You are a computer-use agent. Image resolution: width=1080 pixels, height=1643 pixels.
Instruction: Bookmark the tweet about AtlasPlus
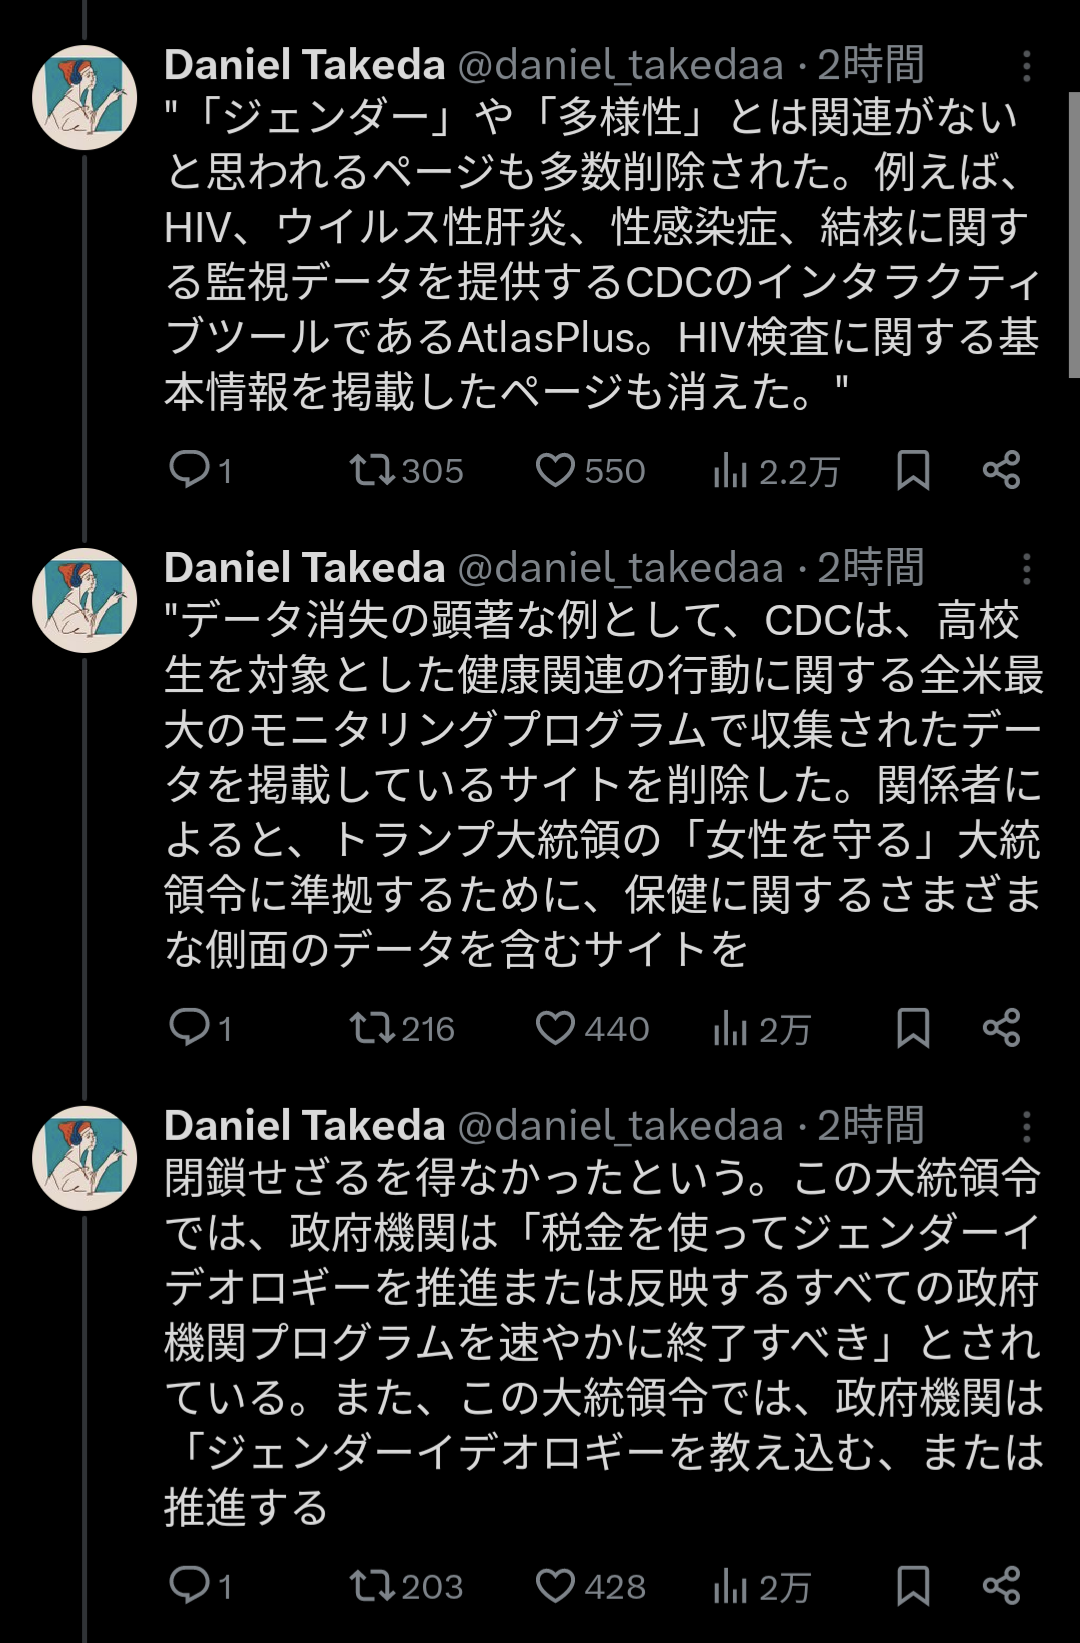913,469
